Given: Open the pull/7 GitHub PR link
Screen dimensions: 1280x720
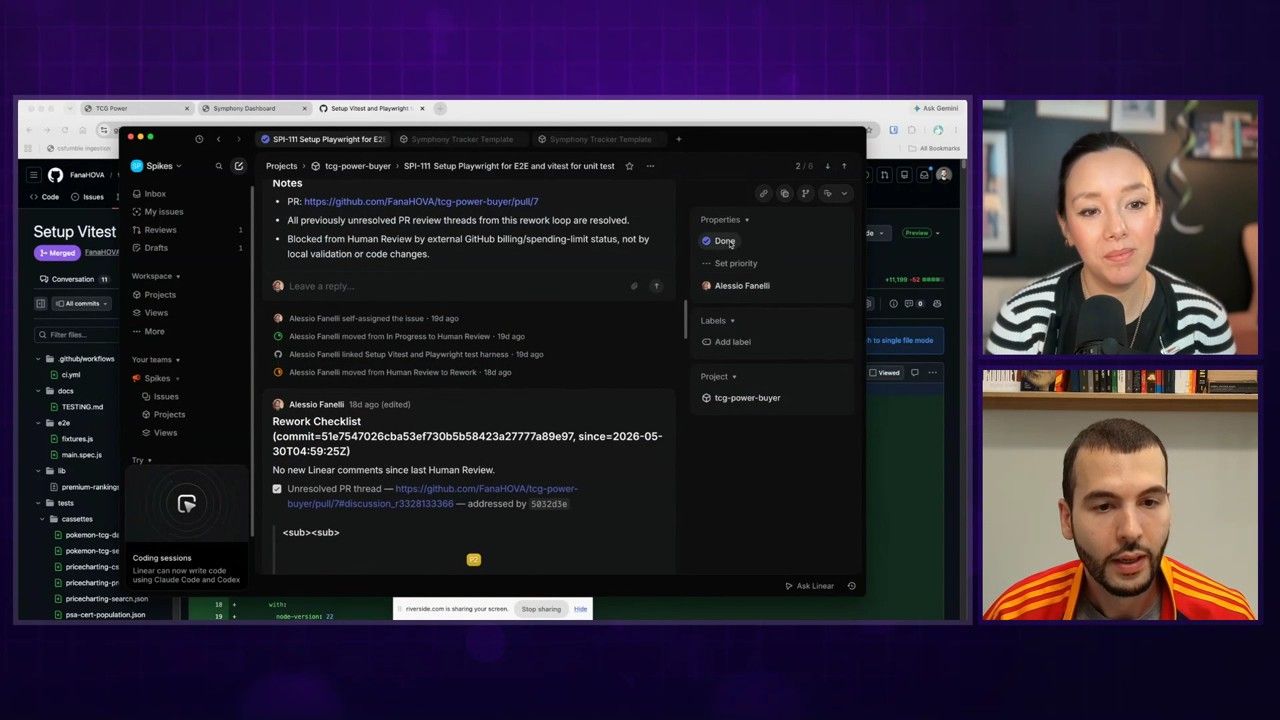Looking at the screenshot, I should pos(421,202).
